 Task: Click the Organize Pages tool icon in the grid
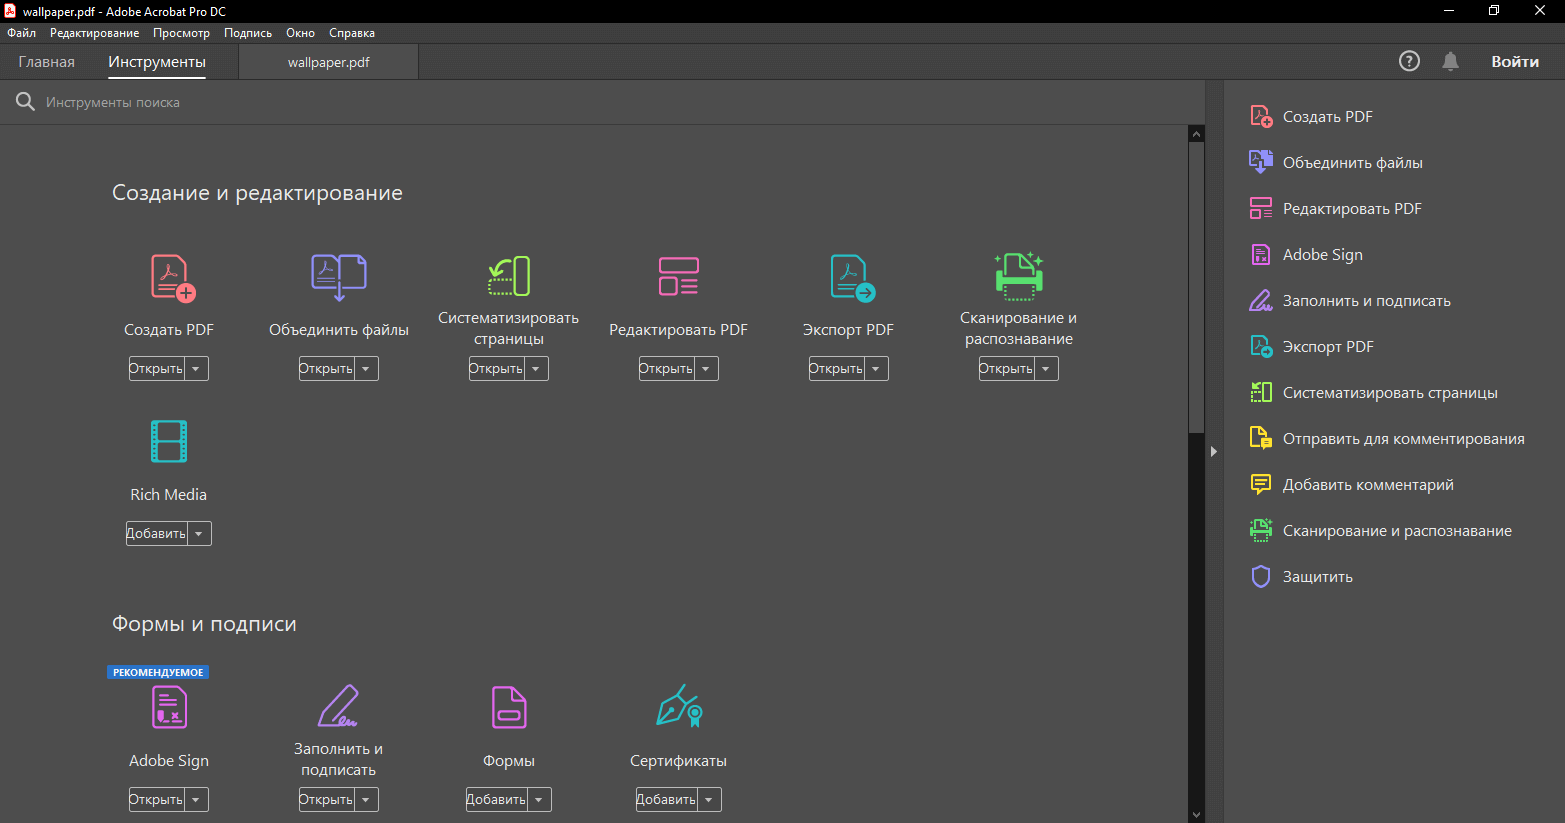509,276
